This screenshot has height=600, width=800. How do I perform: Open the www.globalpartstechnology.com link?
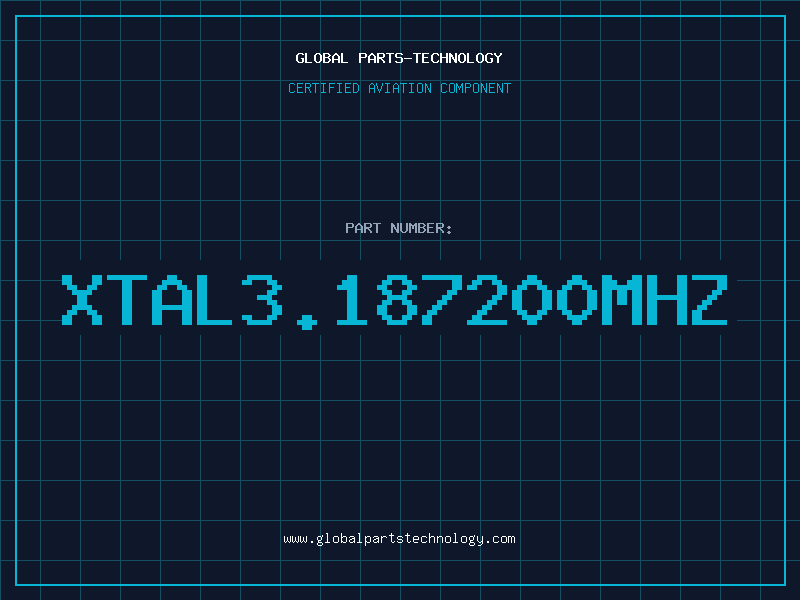tap(399, 539)
